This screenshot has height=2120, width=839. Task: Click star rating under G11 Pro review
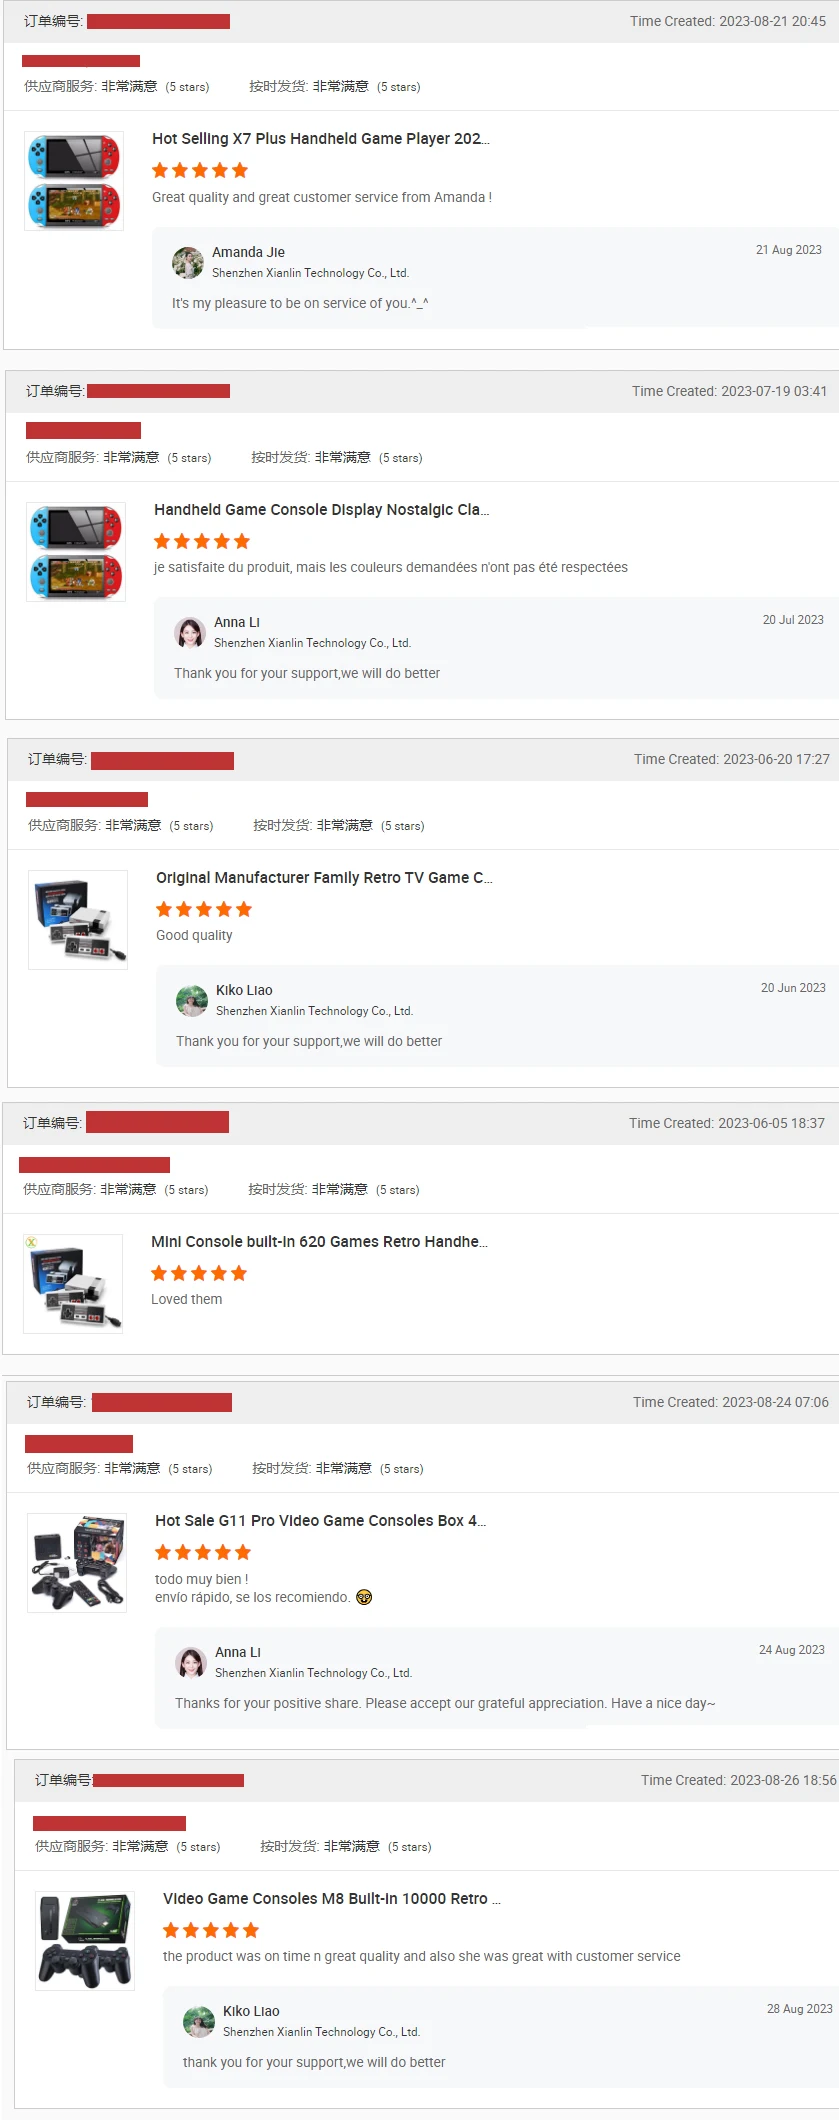203,1552
